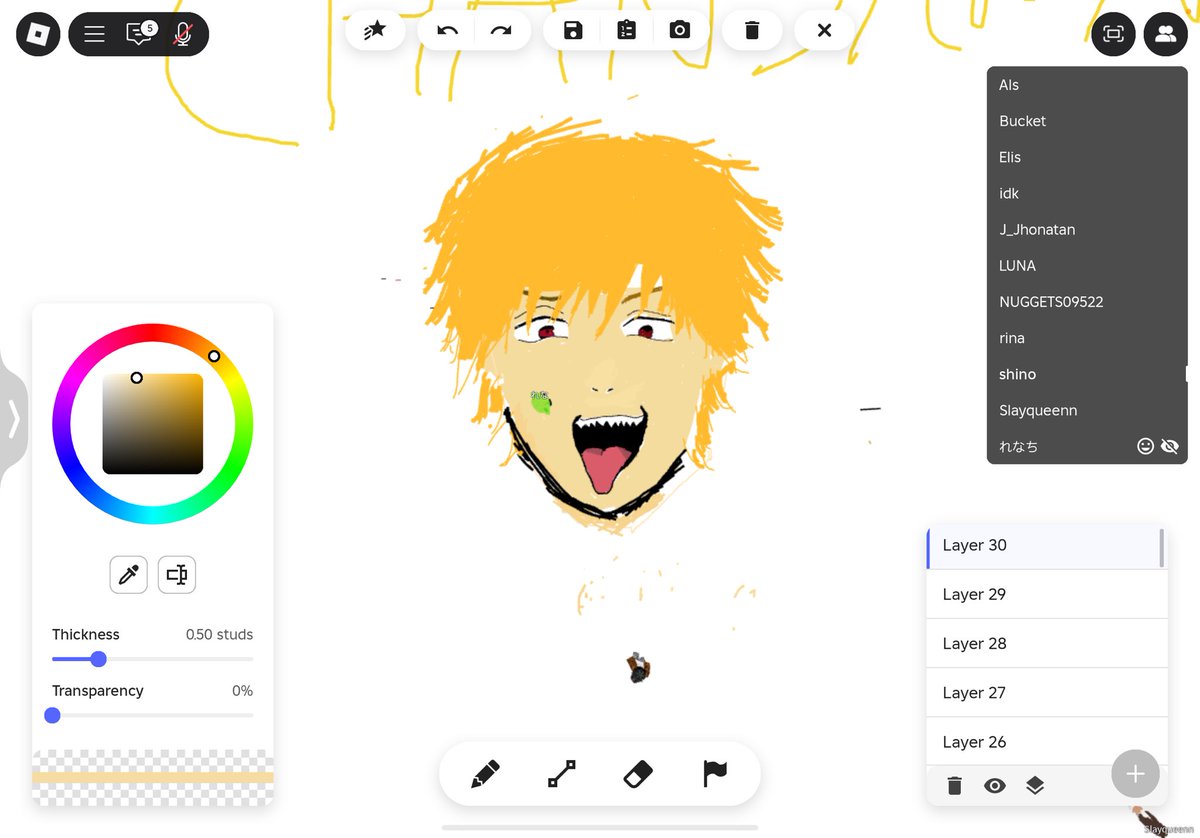Select the Flag tool
This screenshot has height=838, width=1200.
pyautogui.click(x=714, y=774)
